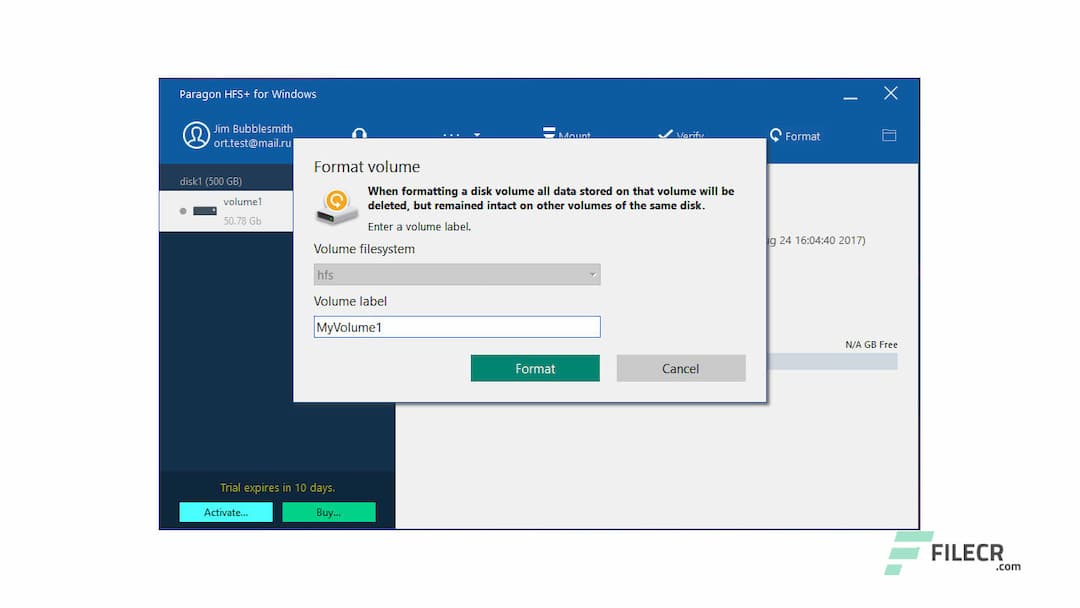Click the volume1 drive icon in the sidebar
Image resolution: width=1080 pixels, height=608 pixels.
click(204, 210)
